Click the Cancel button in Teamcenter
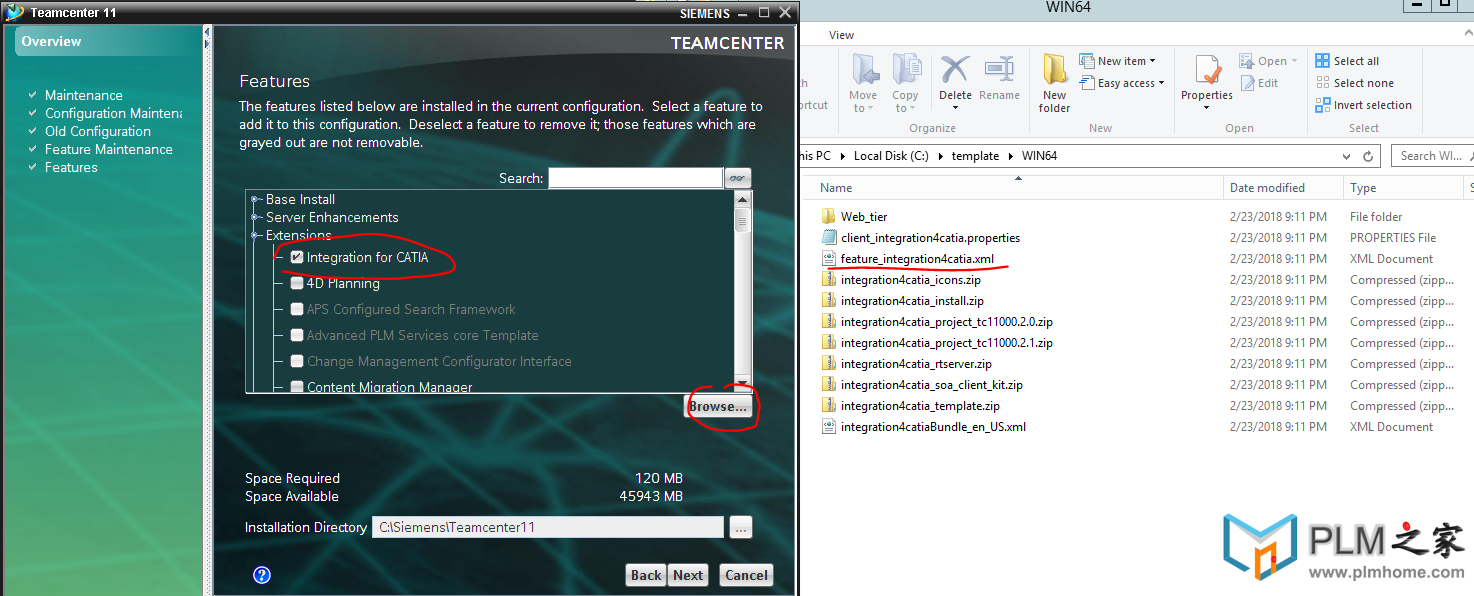The image size is (1474, 596). click(x=746, y=575)
